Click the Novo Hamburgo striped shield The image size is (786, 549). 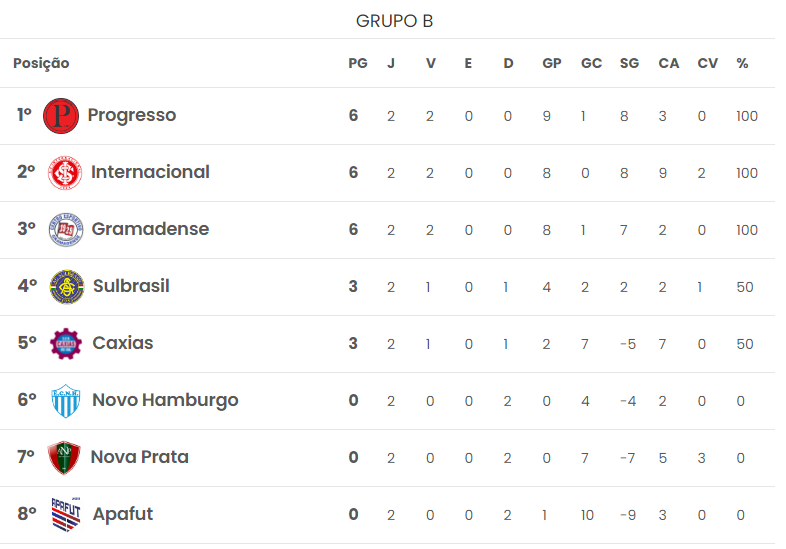click(66, 401)
